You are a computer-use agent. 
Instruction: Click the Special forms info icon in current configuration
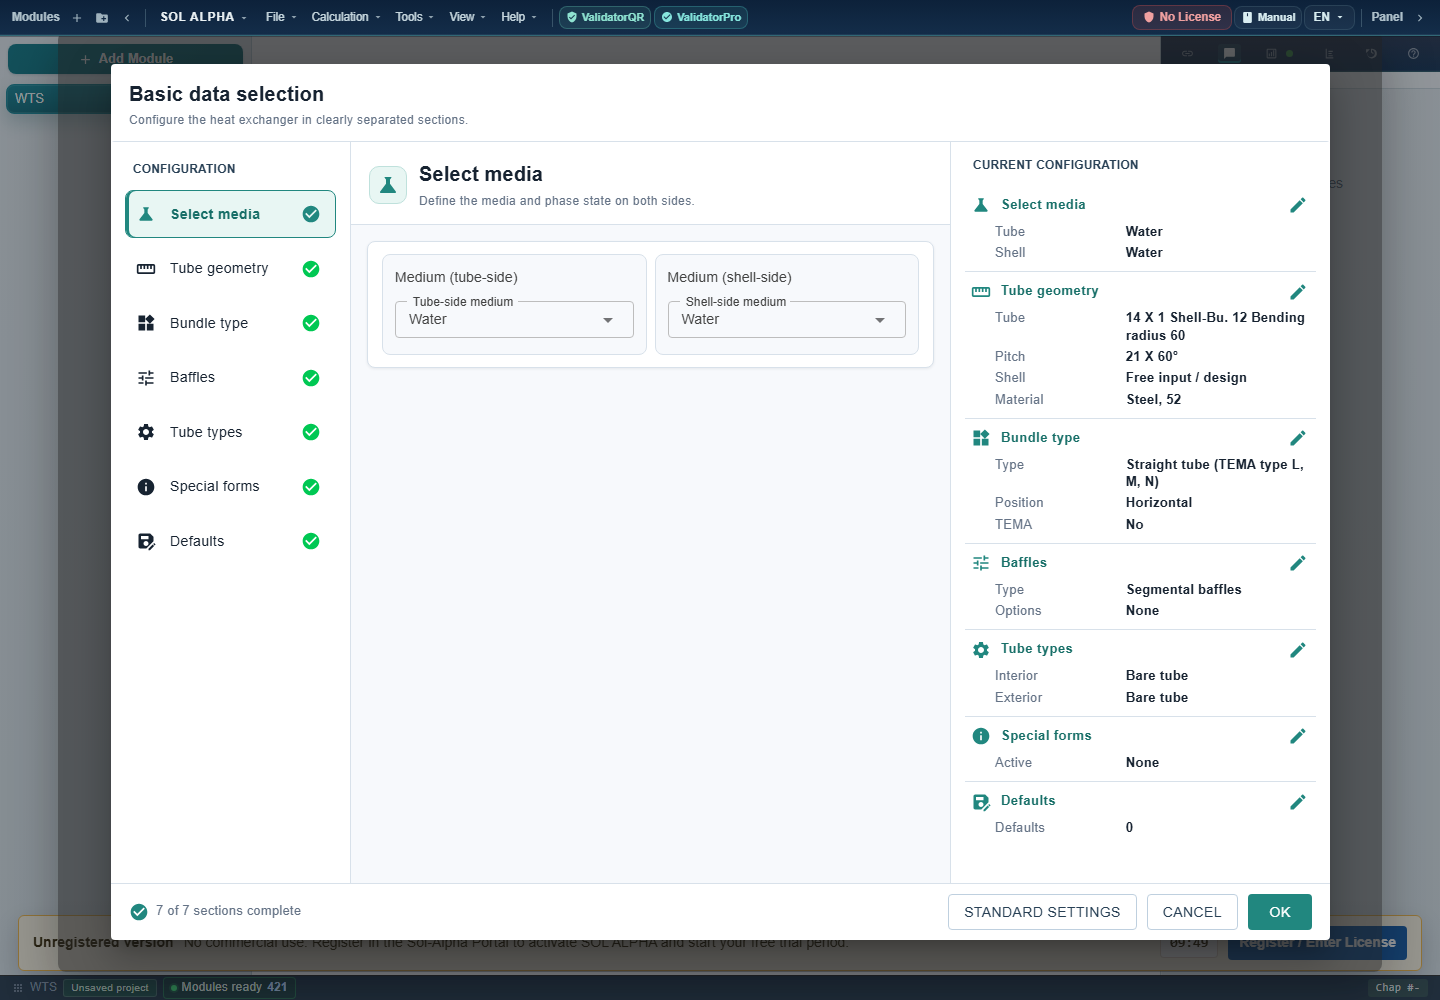point(981,736)
